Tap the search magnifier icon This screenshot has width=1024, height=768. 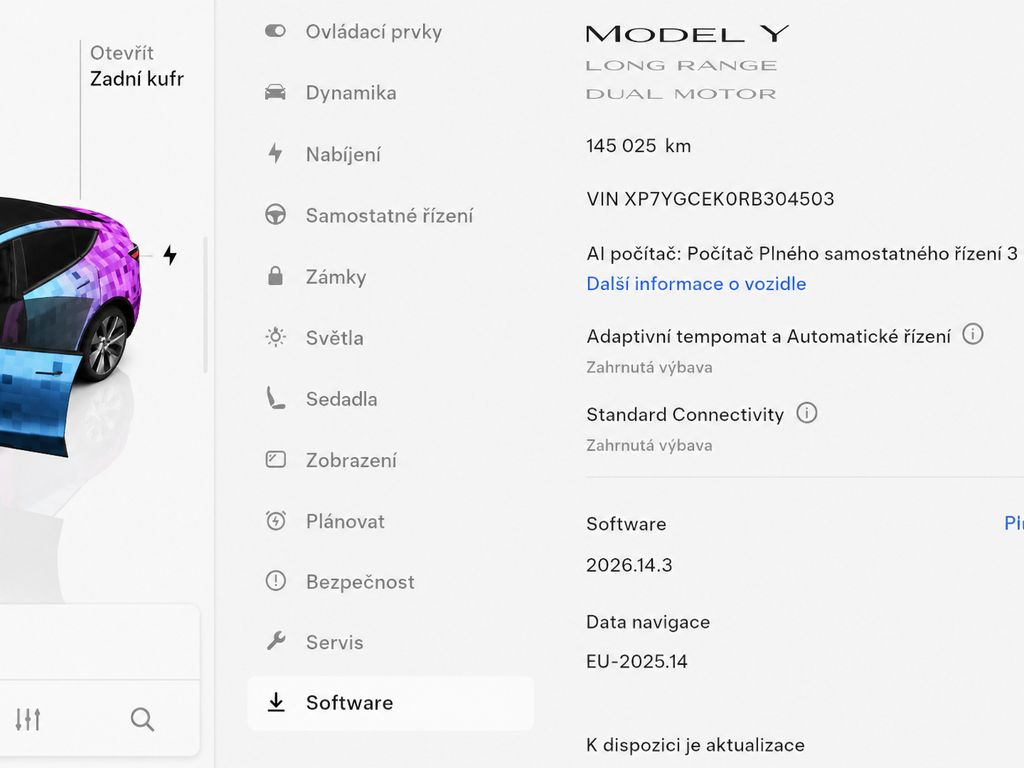click(142, 719)
